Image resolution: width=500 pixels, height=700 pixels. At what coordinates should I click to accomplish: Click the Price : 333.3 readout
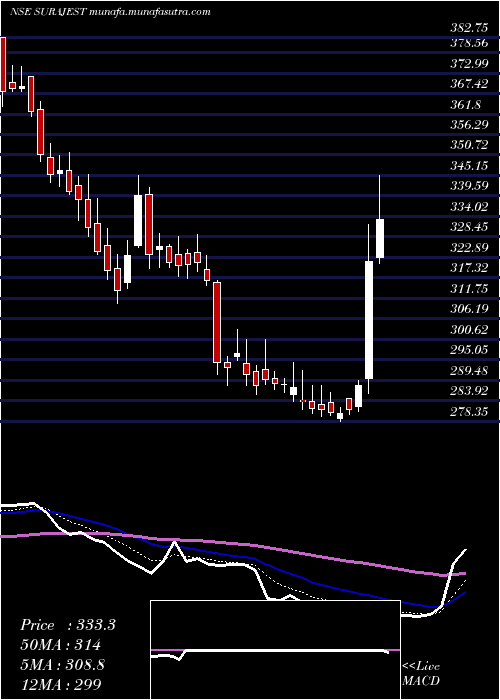click(x=68, y=625)
